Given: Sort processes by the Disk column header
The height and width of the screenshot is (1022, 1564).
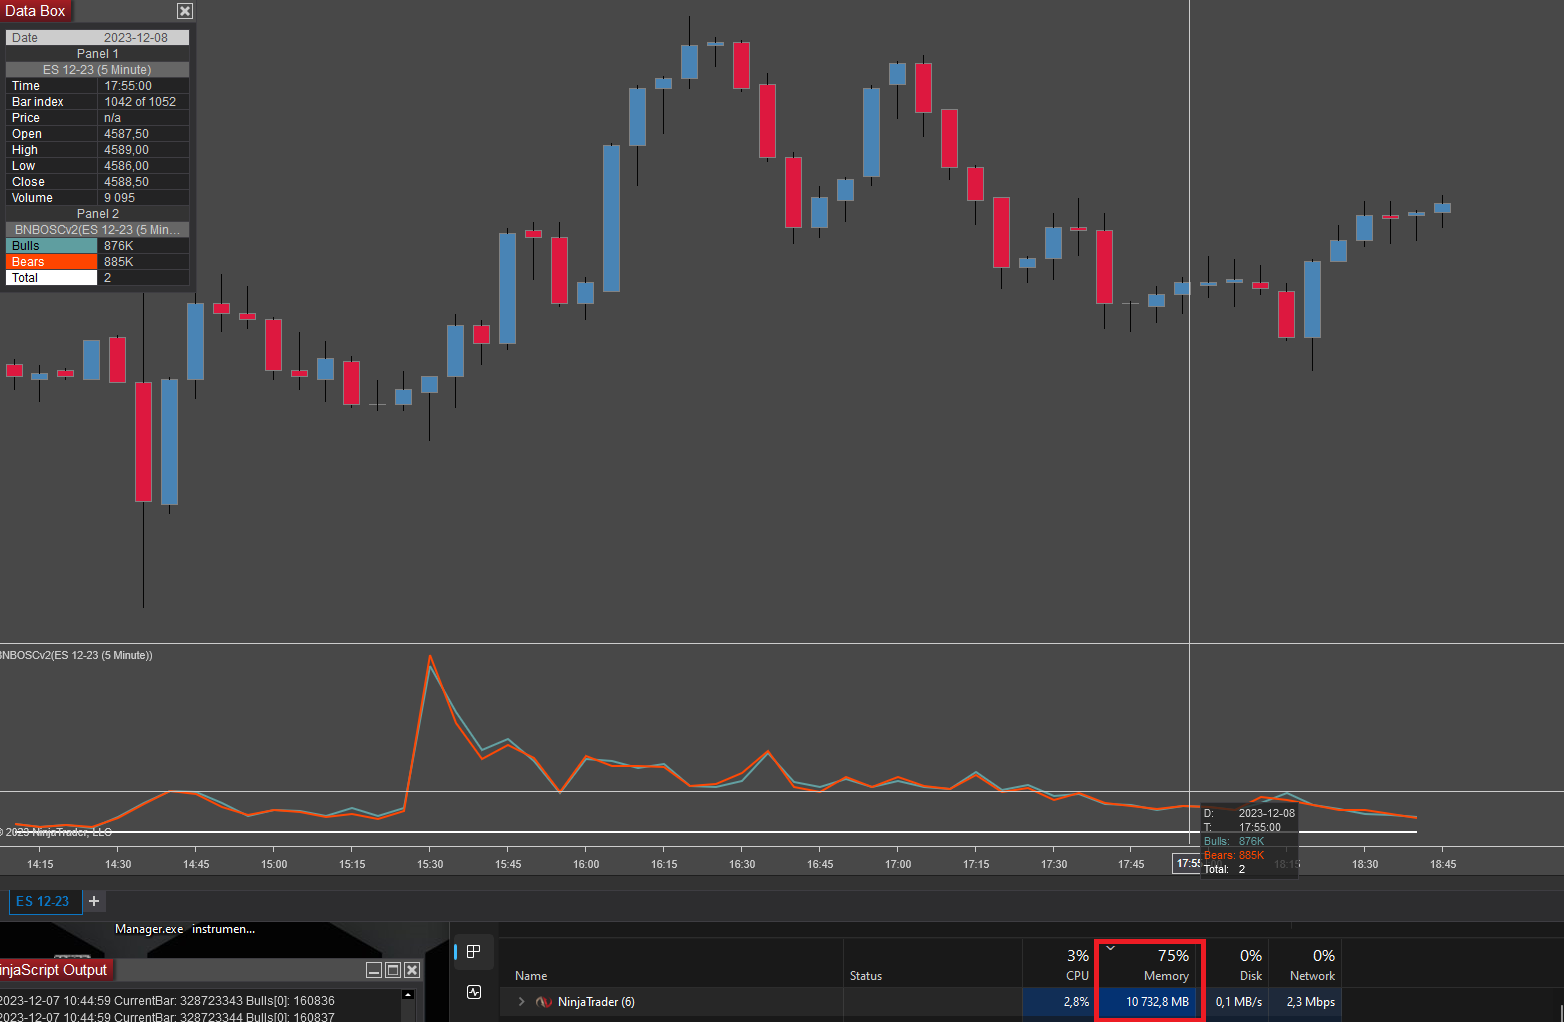Looking at the screenshot, I should pos(1251,976).
